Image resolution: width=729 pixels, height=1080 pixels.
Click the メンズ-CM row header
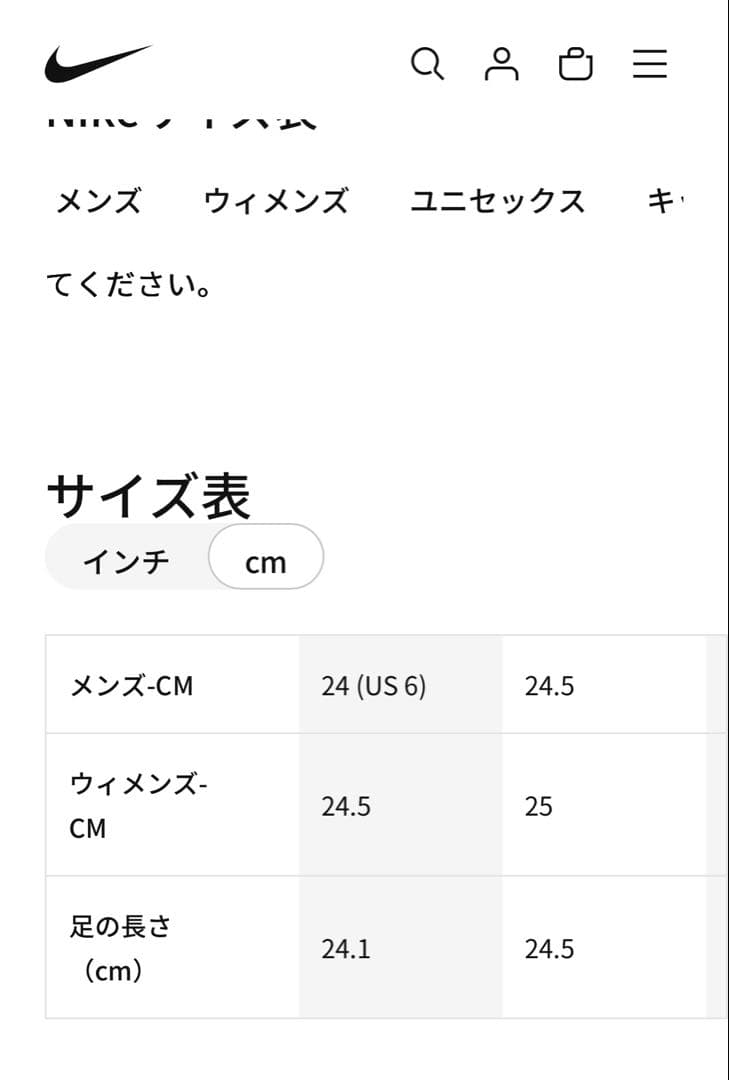coord(131,687)
